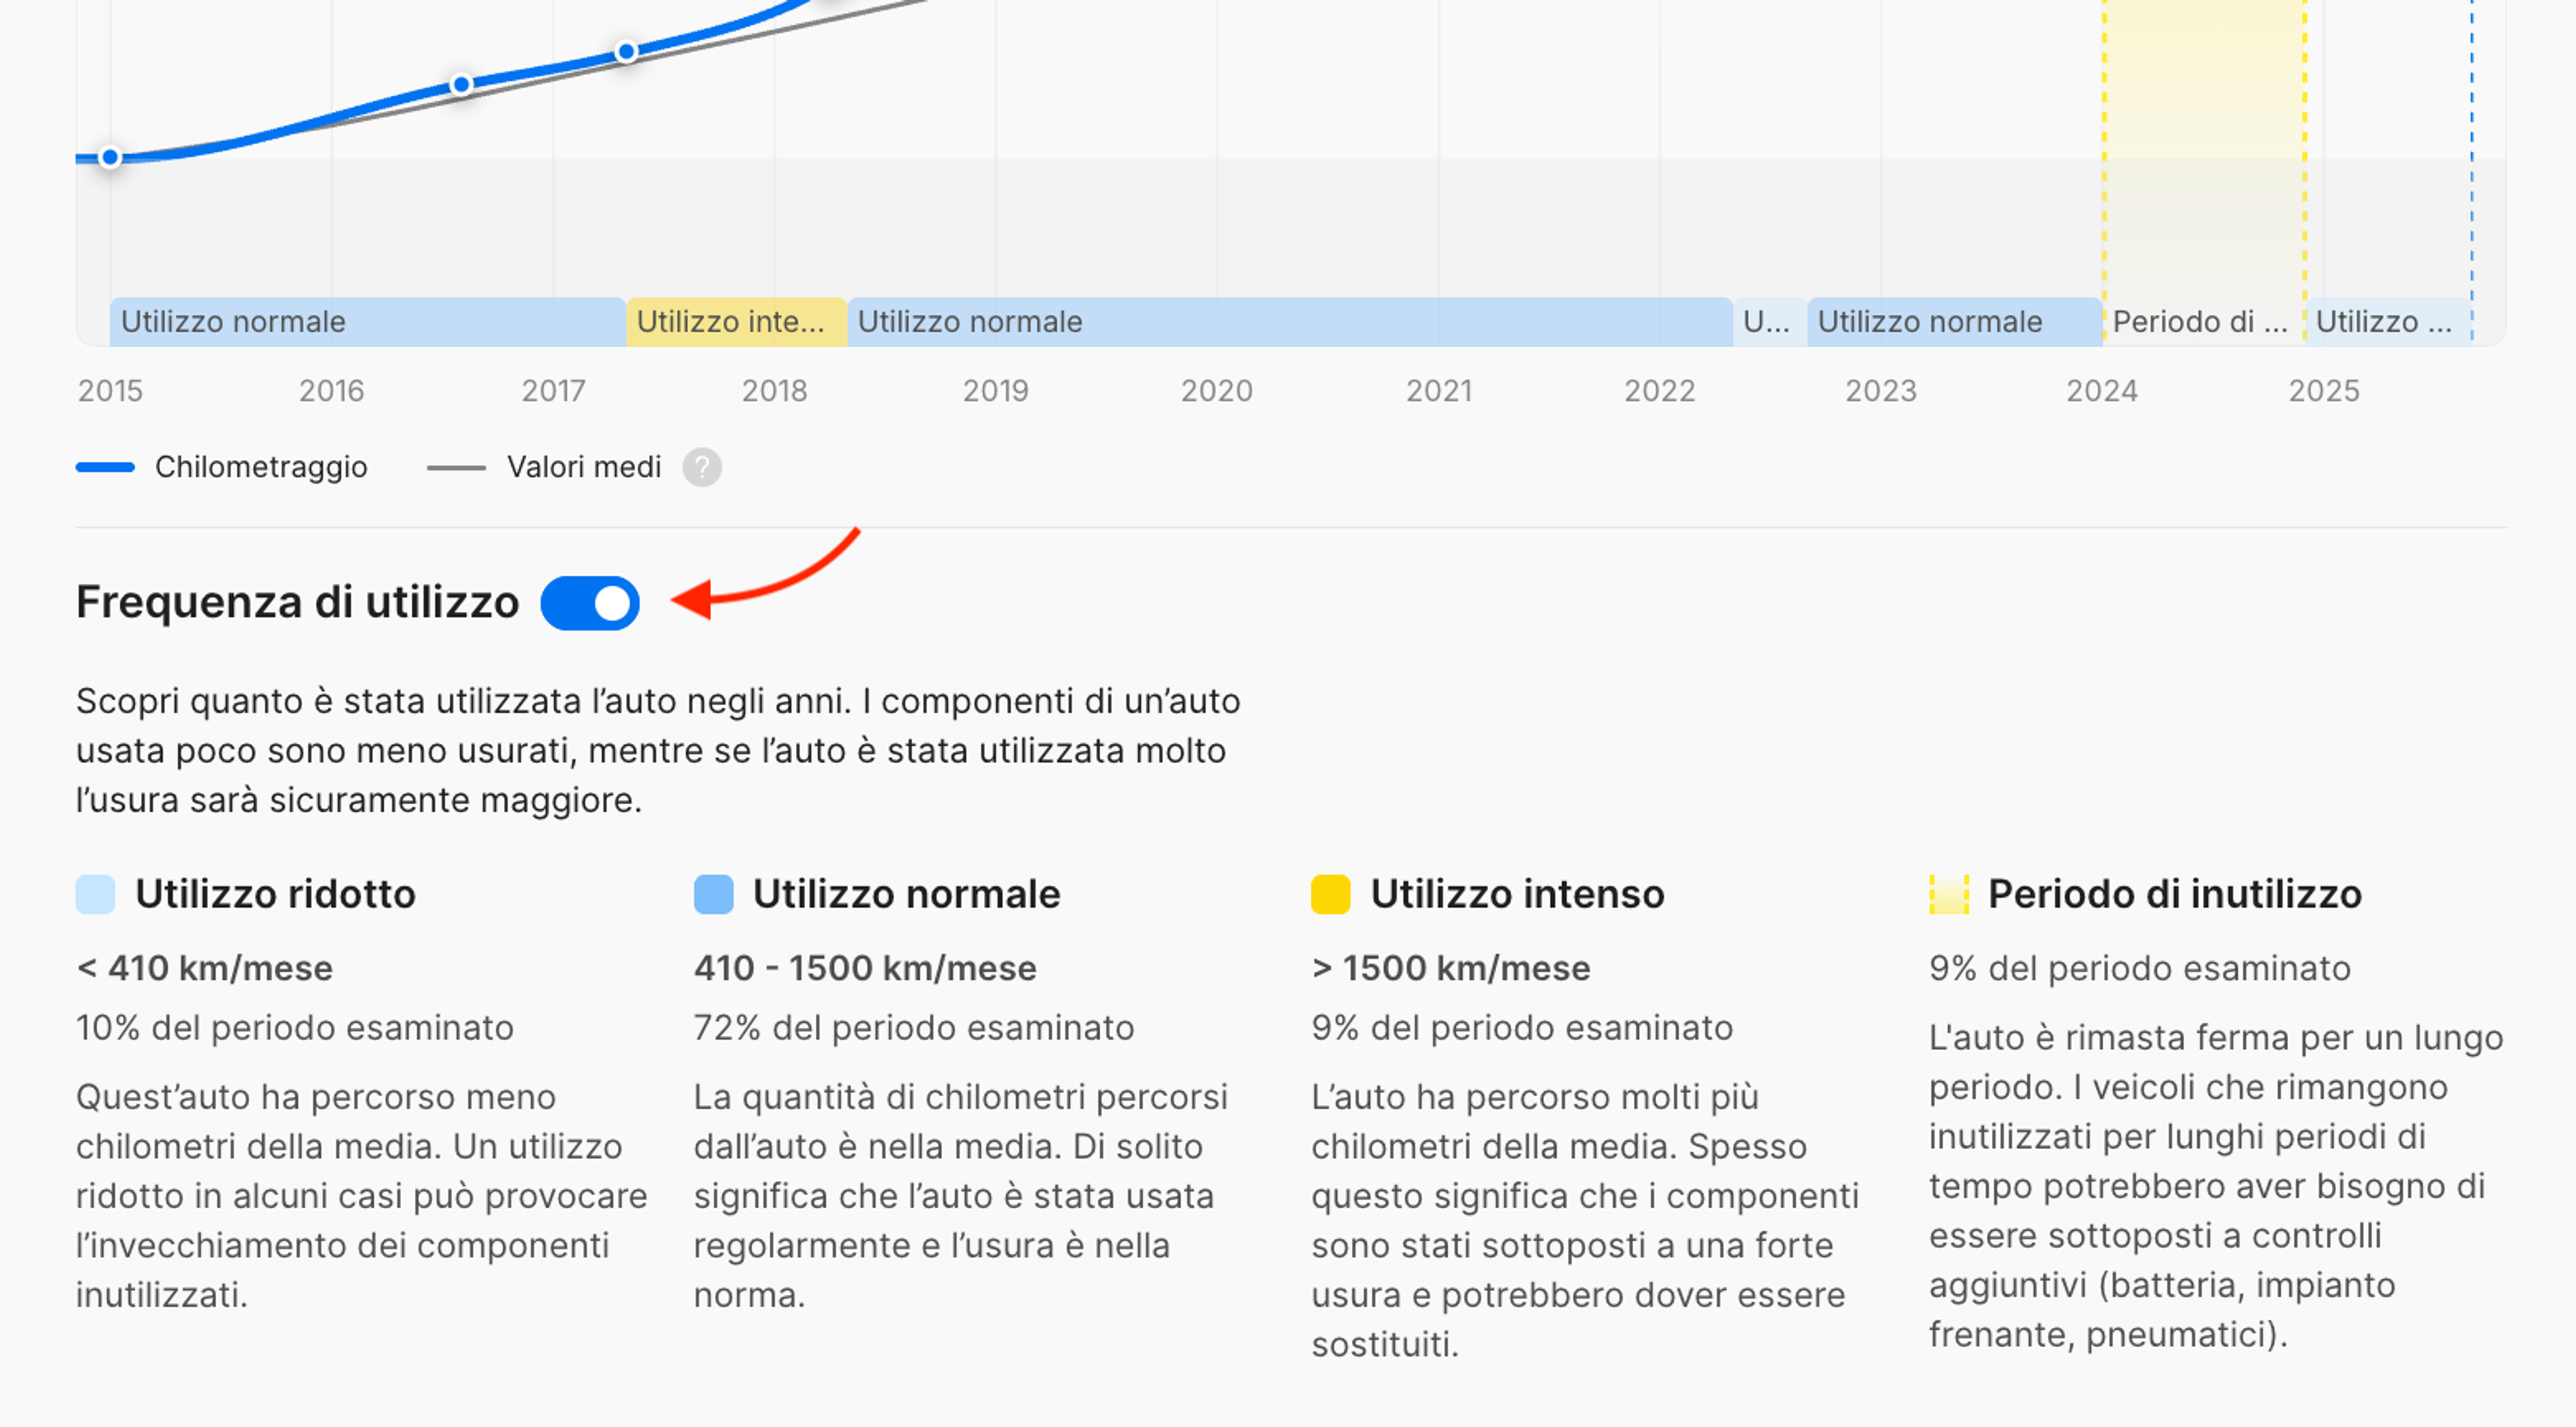Click '9% del periodo esaminato' under Periodo di inutilizzo

pyautogui.click(x=2140, y=968)
